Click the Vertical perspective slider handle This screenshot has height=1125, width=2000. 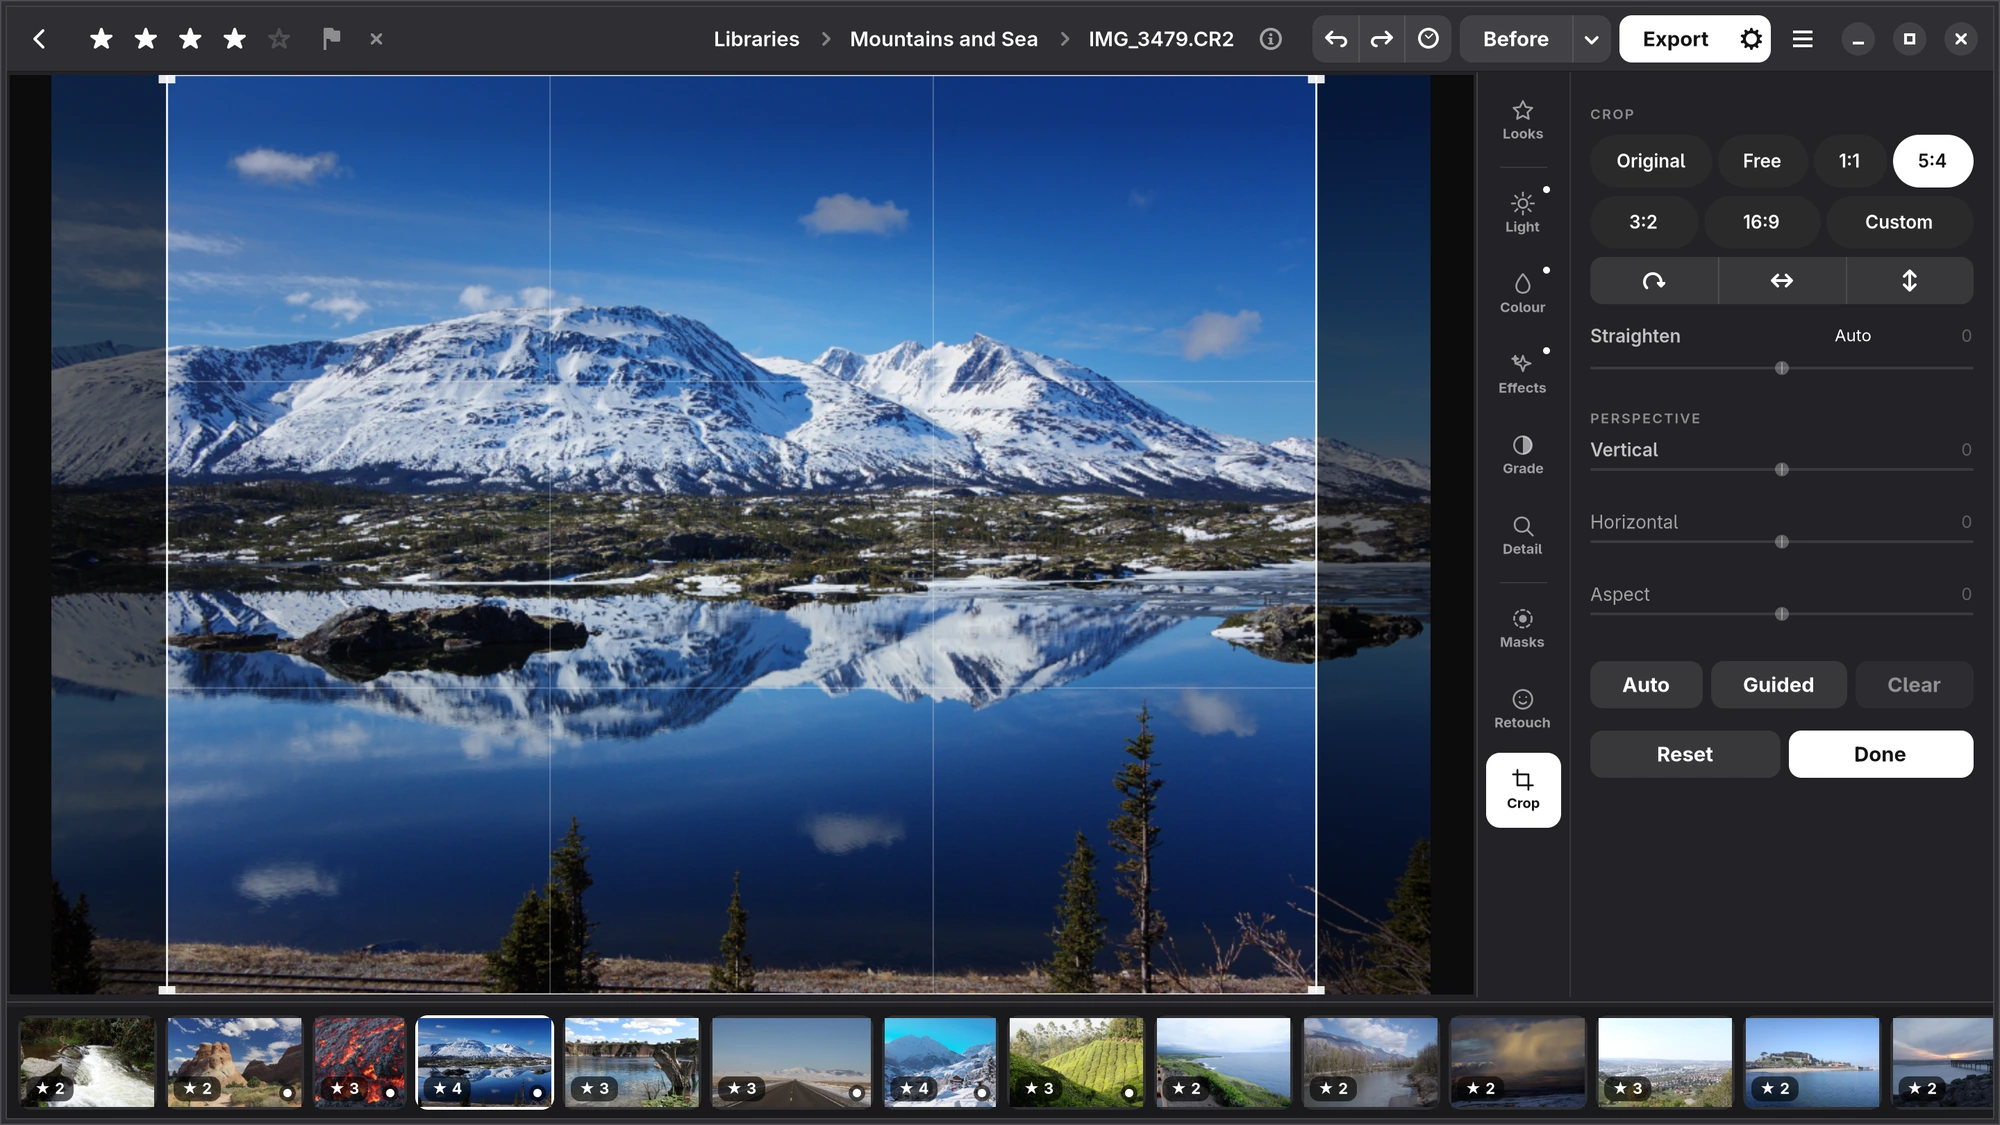[1782, 469]
